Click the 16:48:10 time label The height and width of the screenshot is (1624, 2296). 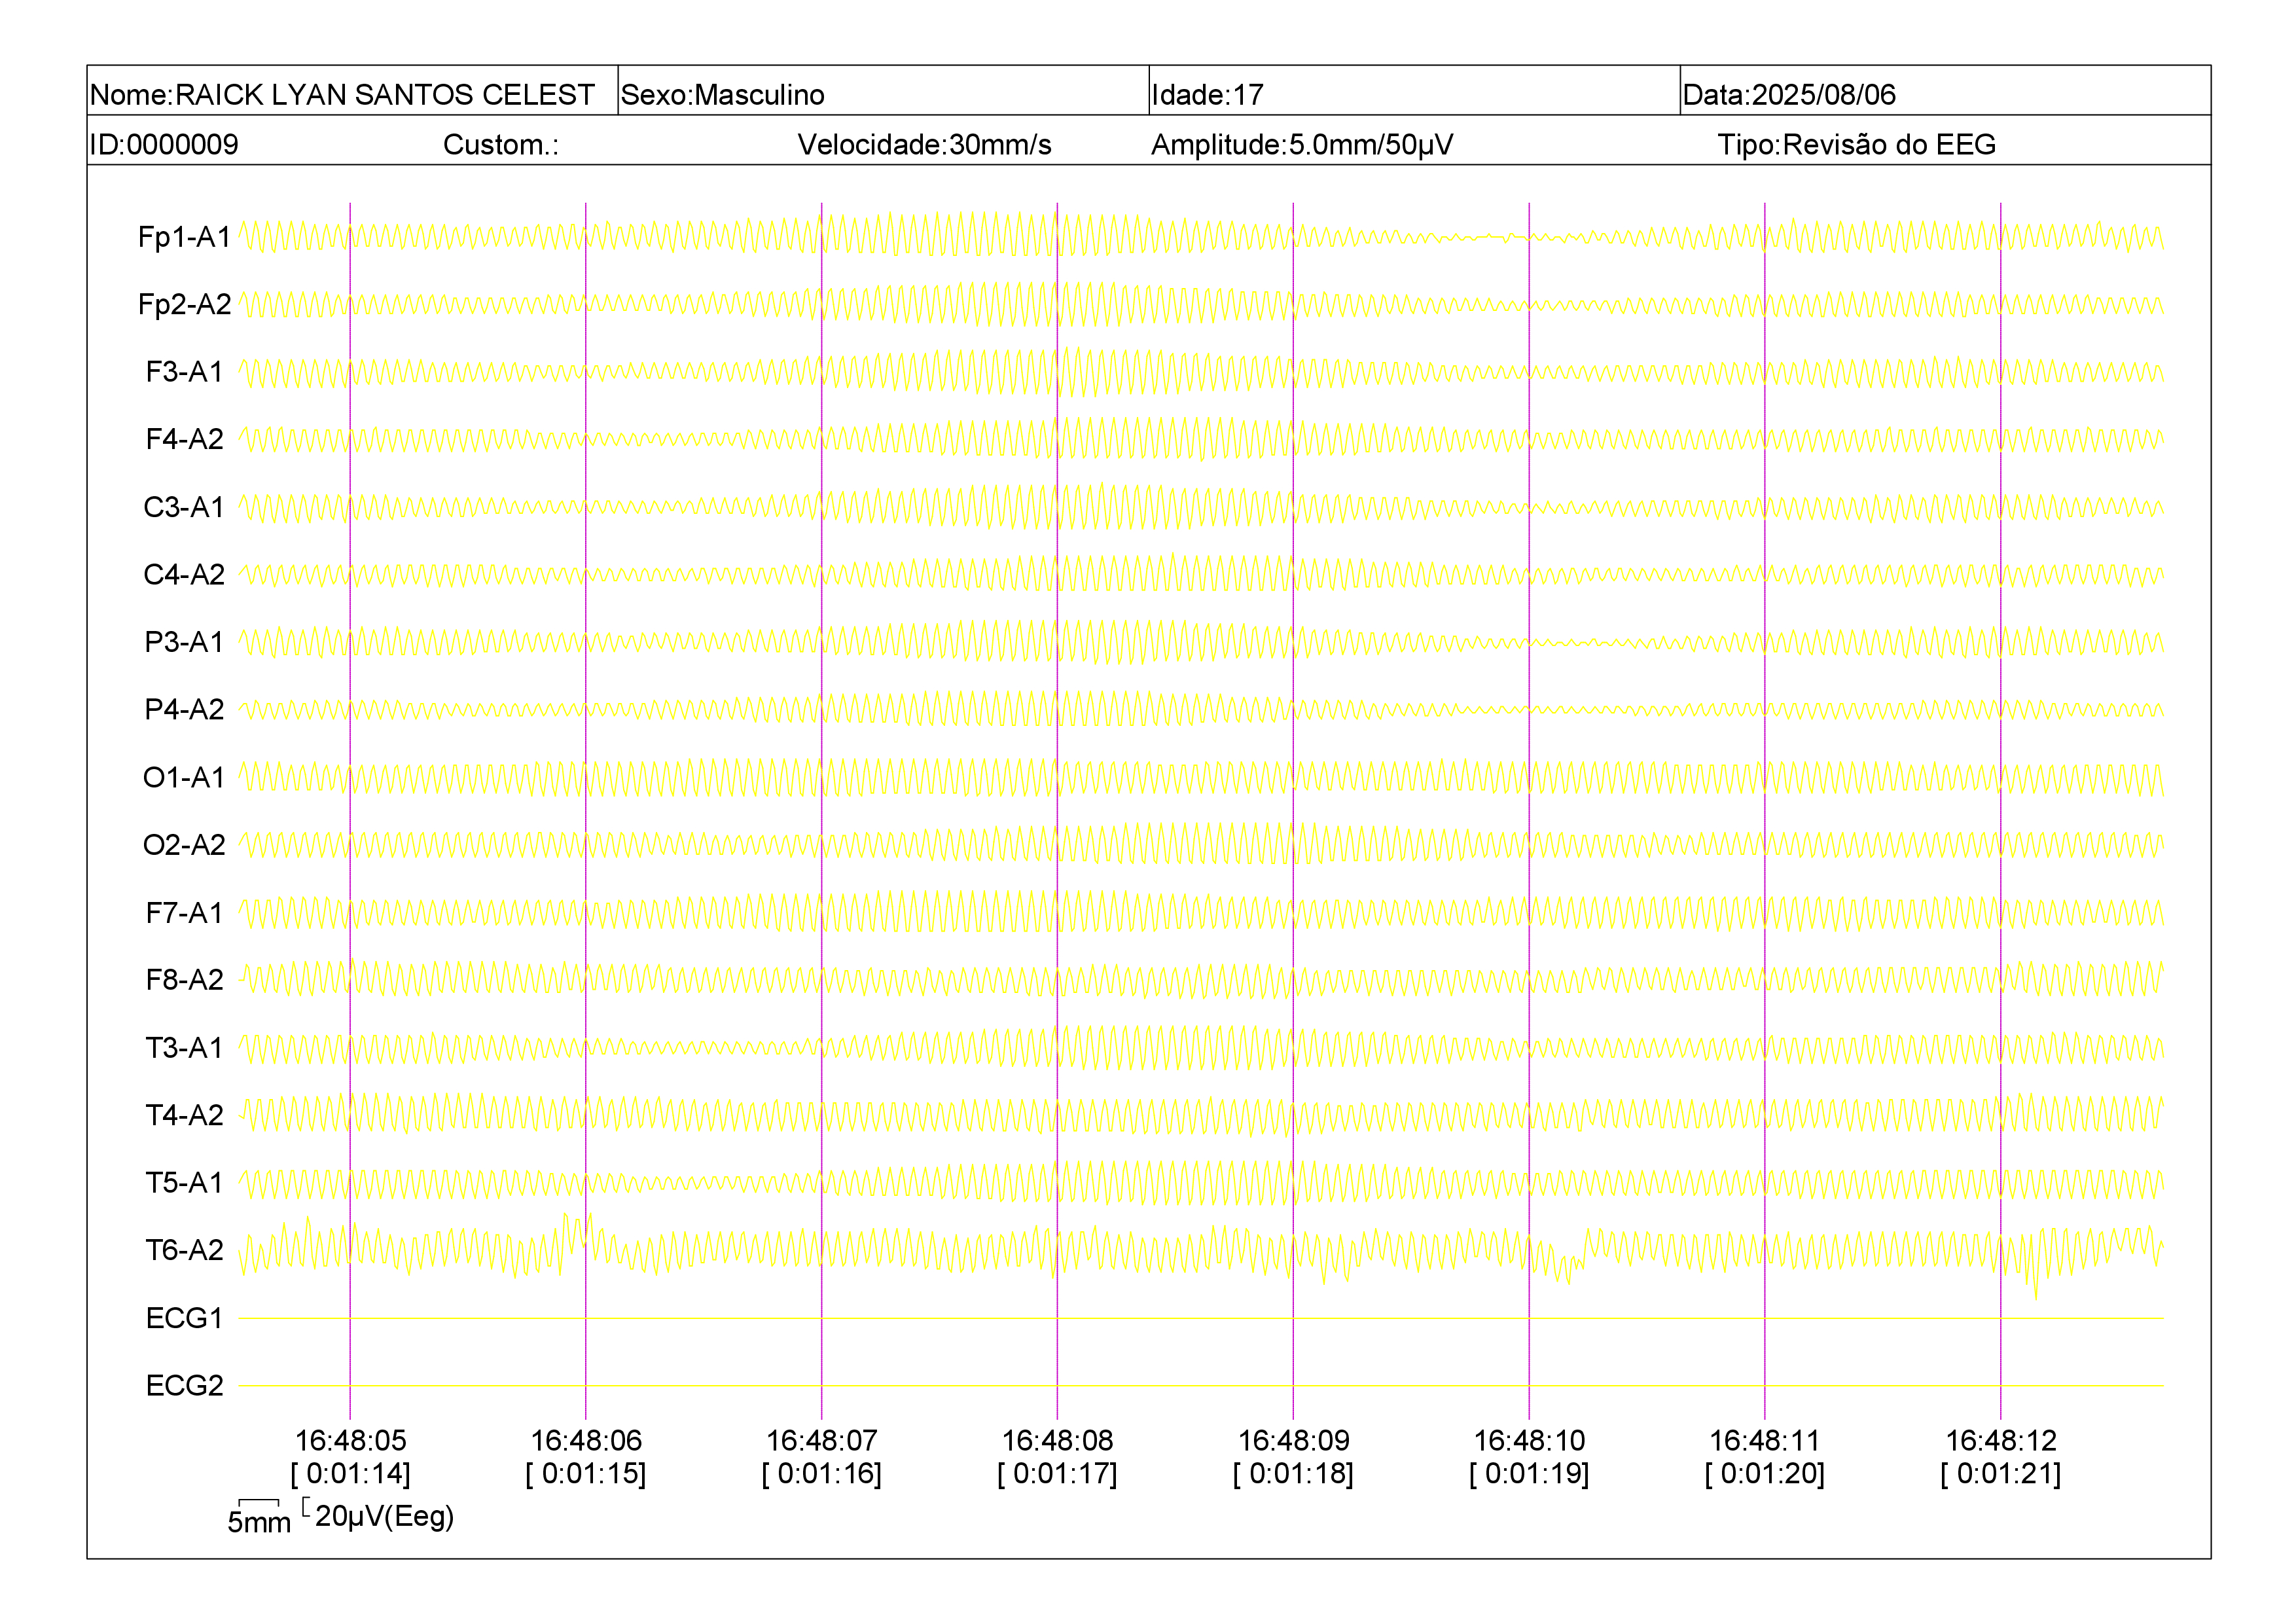1529,1440
